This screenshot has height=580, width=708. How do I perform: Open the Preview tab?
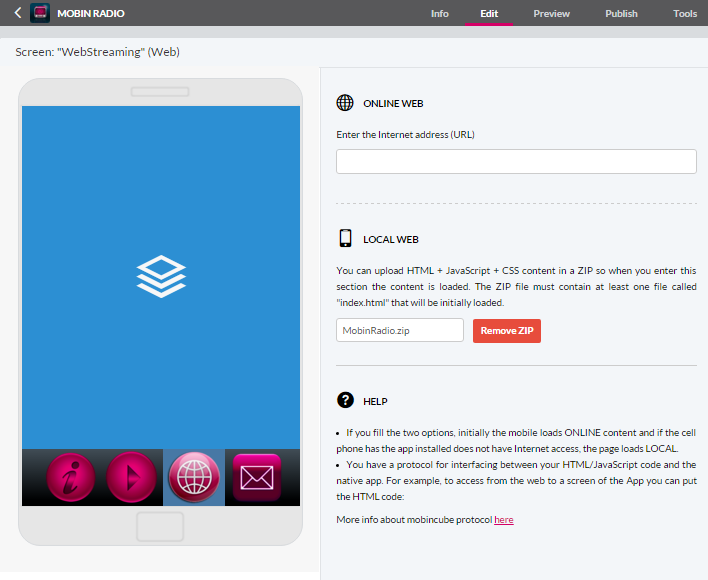551,14
